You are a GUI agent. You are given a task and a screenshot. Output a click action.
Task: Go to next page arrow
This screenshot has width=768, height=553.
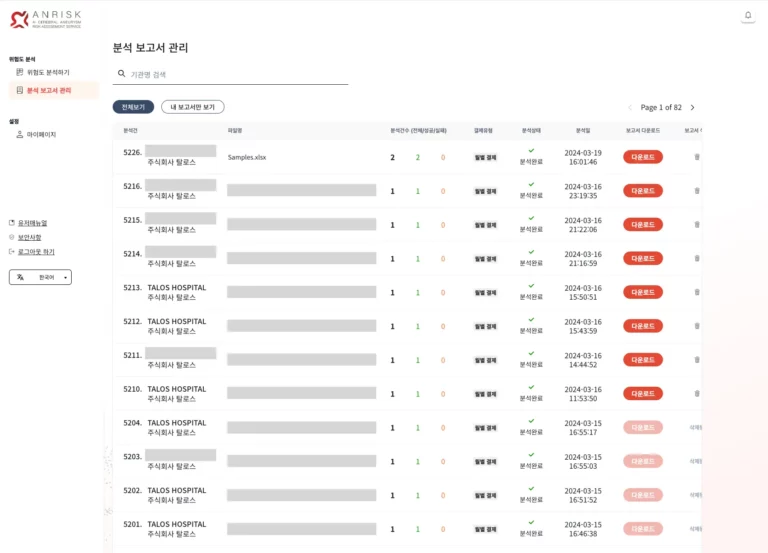692,107
